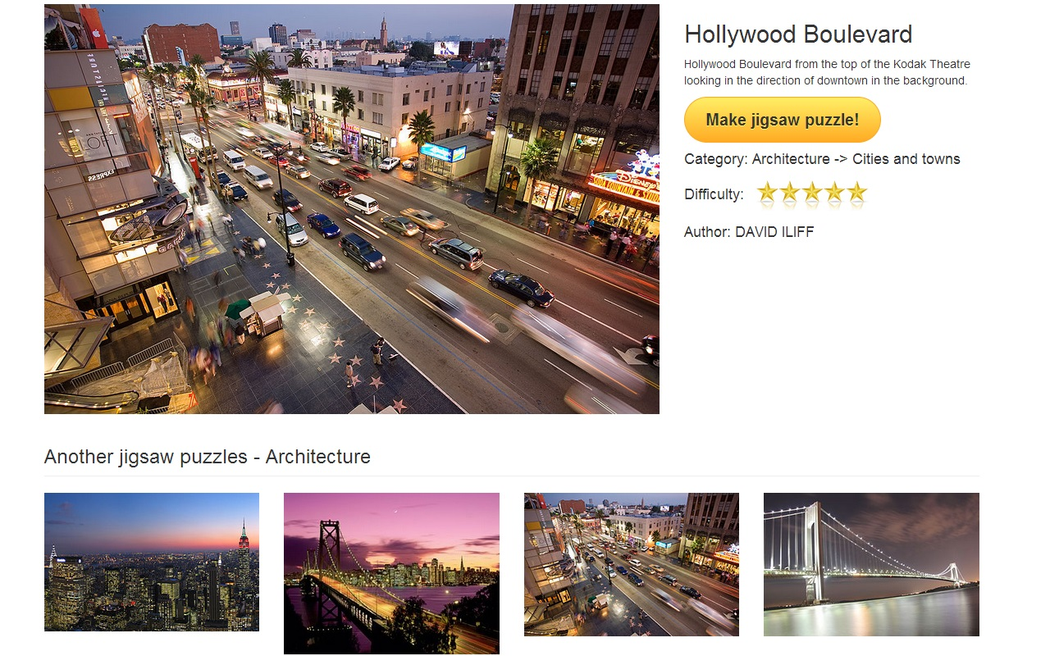This screenshot has height=656, width=1050.
Task: Click the Author: label text
Action: click(707, 232)
